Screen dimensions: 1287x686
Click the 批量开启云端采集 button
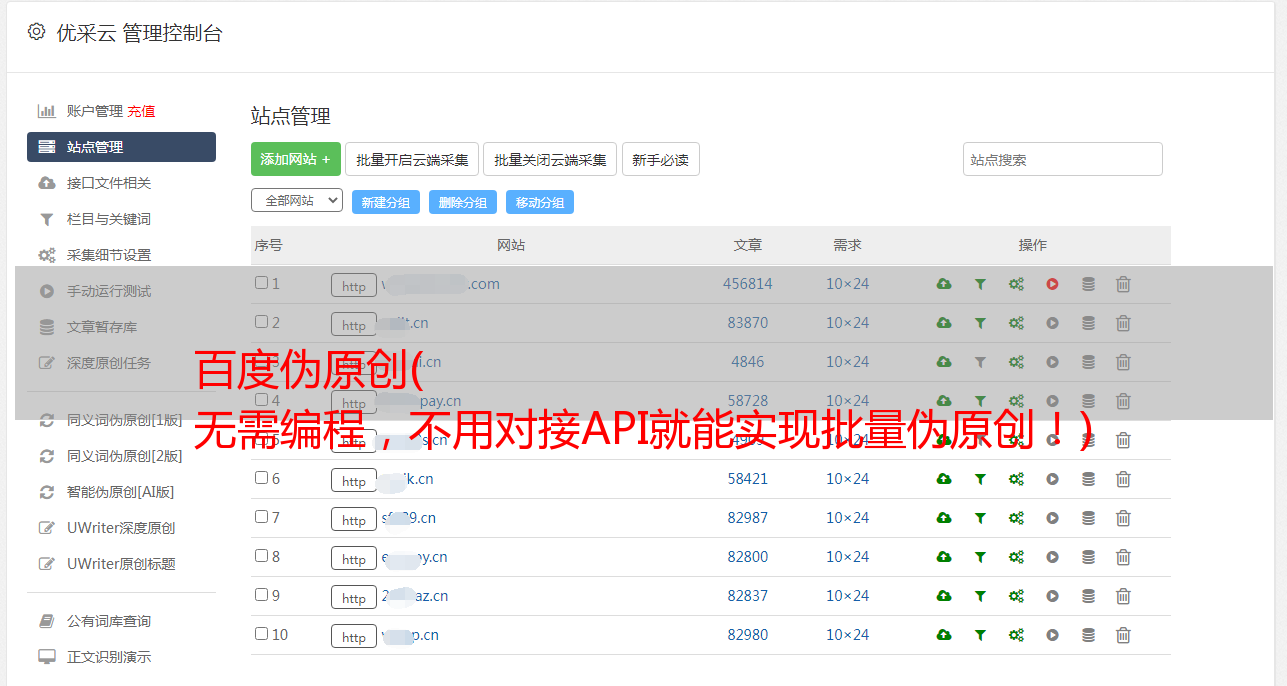tap(412, 159)
